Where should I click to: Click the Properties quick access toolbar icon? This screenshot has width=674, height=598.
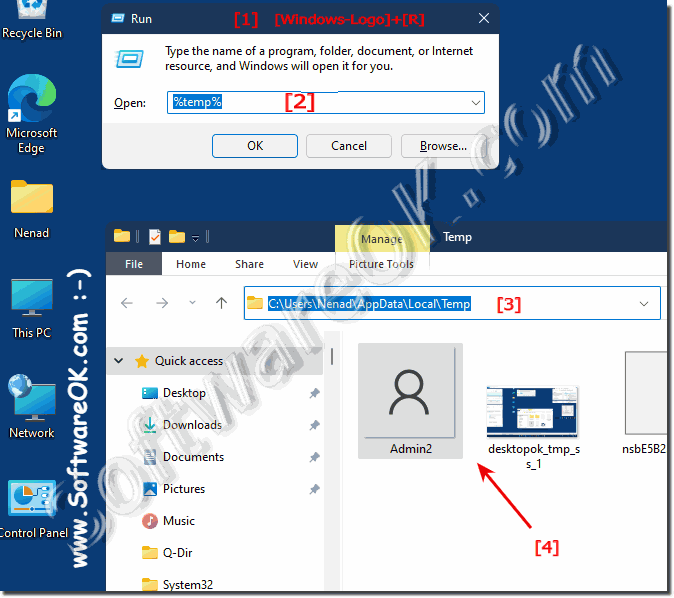click(x=155, y=237)
